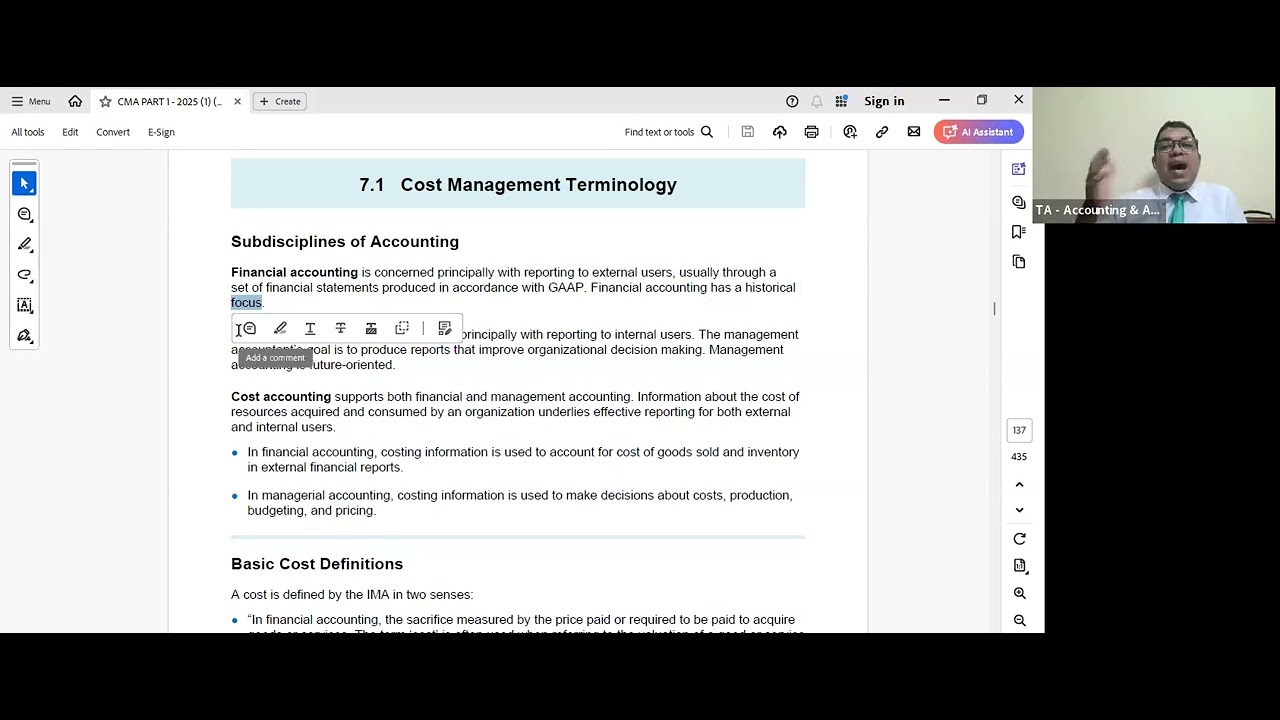The image size is (1280, 720).
Task: Click the heading '7.1 Cost Management Terminology'
Action: click(x=518, y=185)
